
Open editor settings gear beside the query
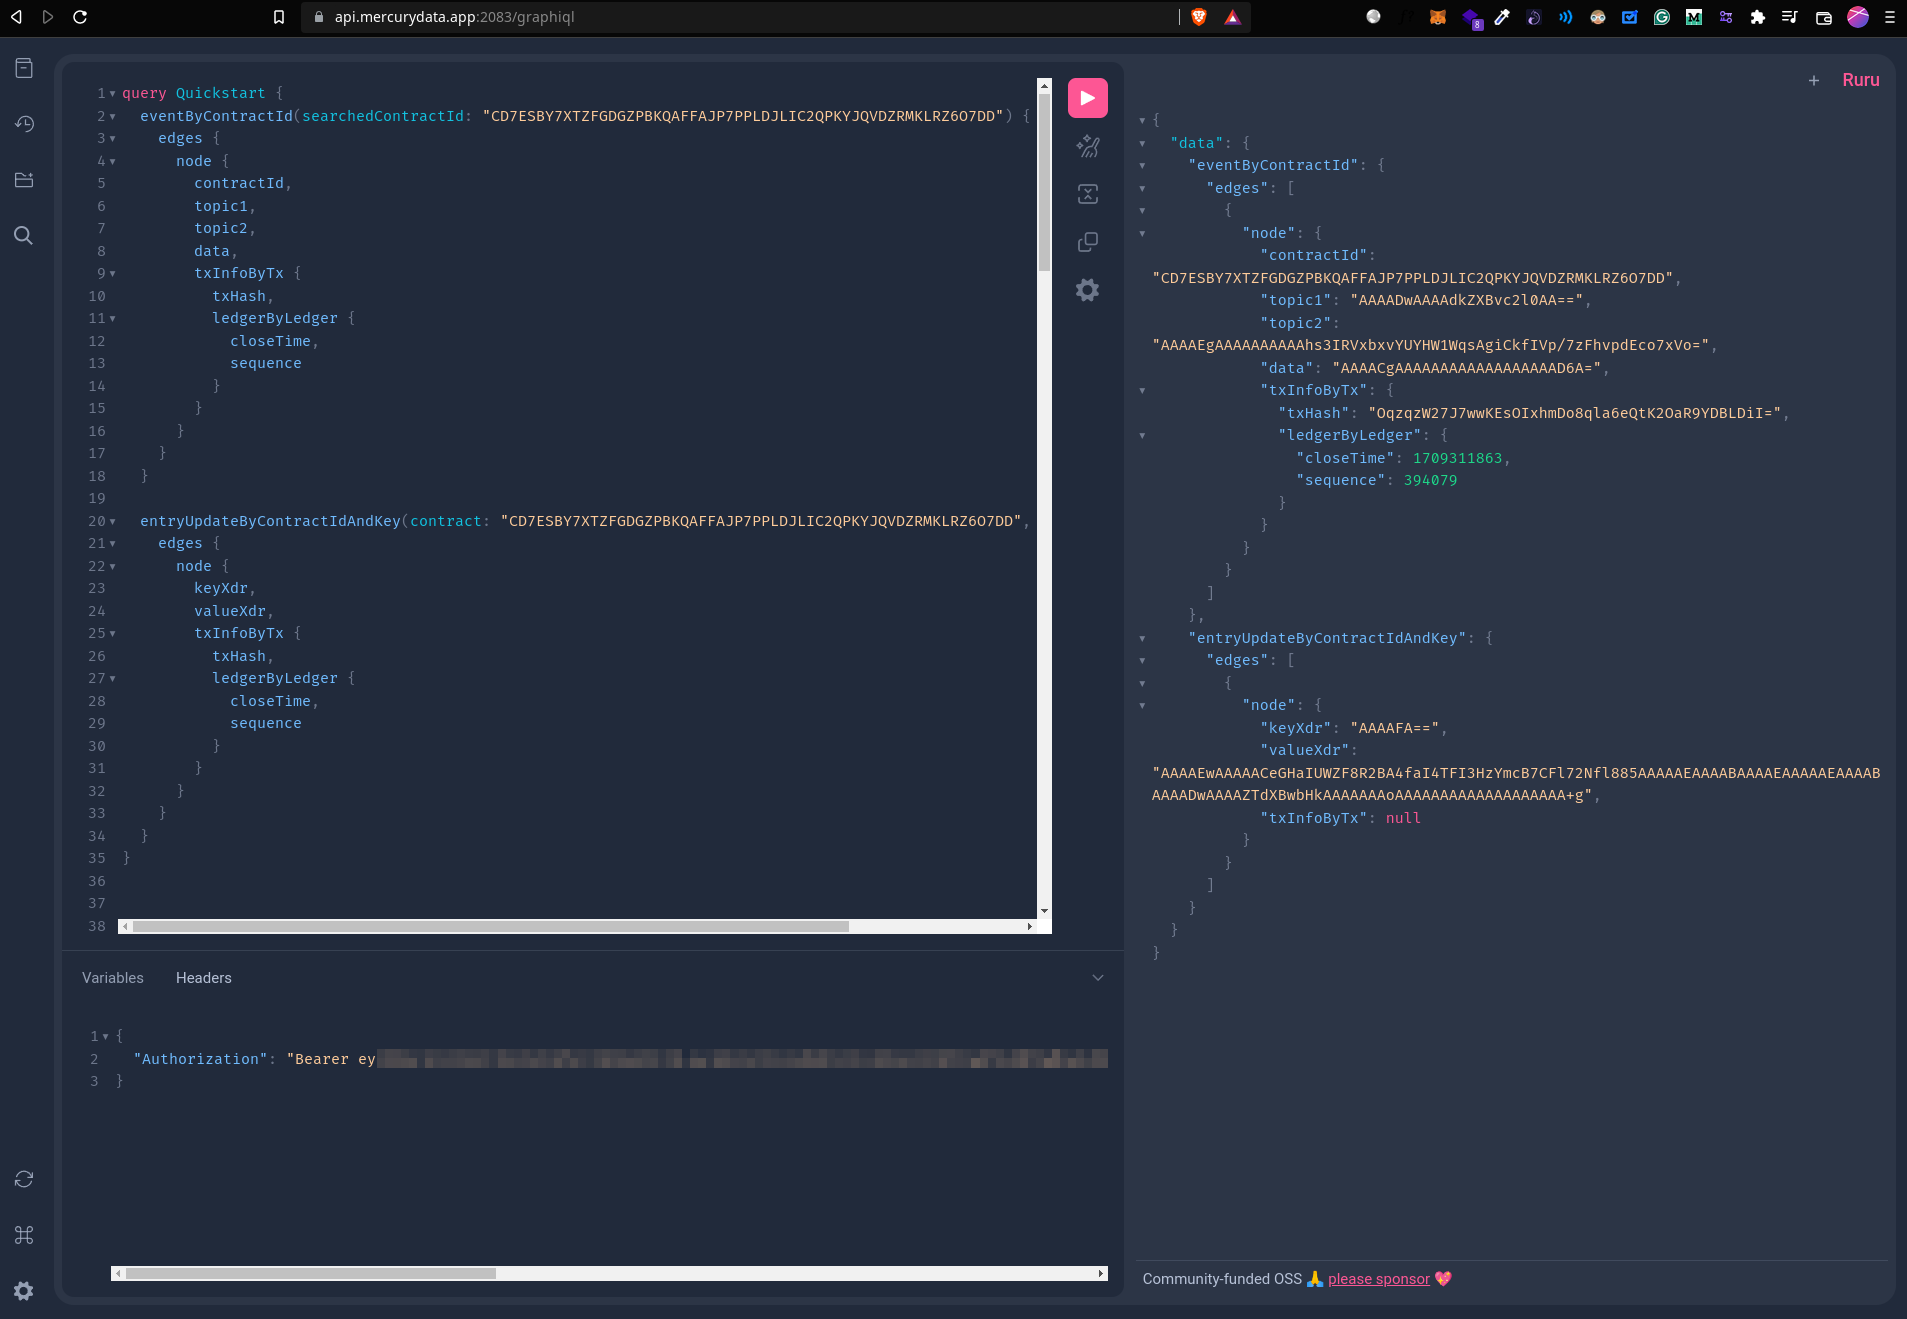pos(1087,290)
